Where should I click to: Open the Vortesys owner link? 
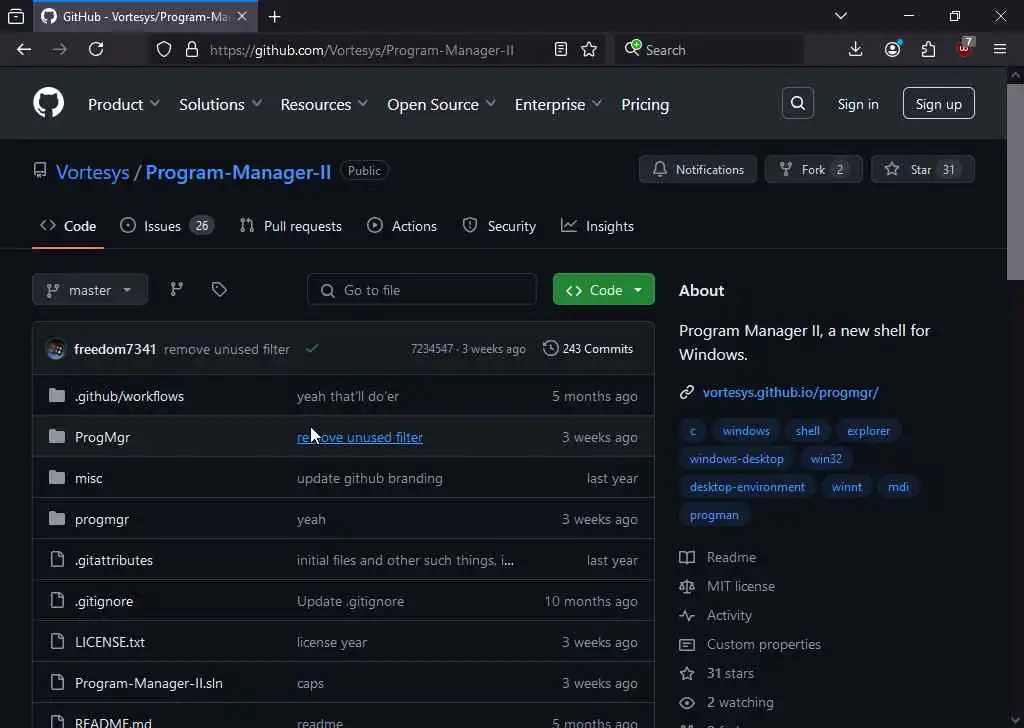(92, 172)
